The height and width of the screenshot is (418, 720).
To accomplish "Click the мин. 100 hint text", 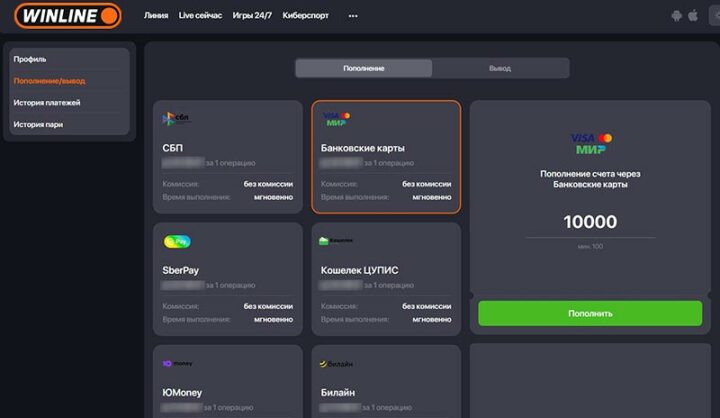I will (591, 247).
